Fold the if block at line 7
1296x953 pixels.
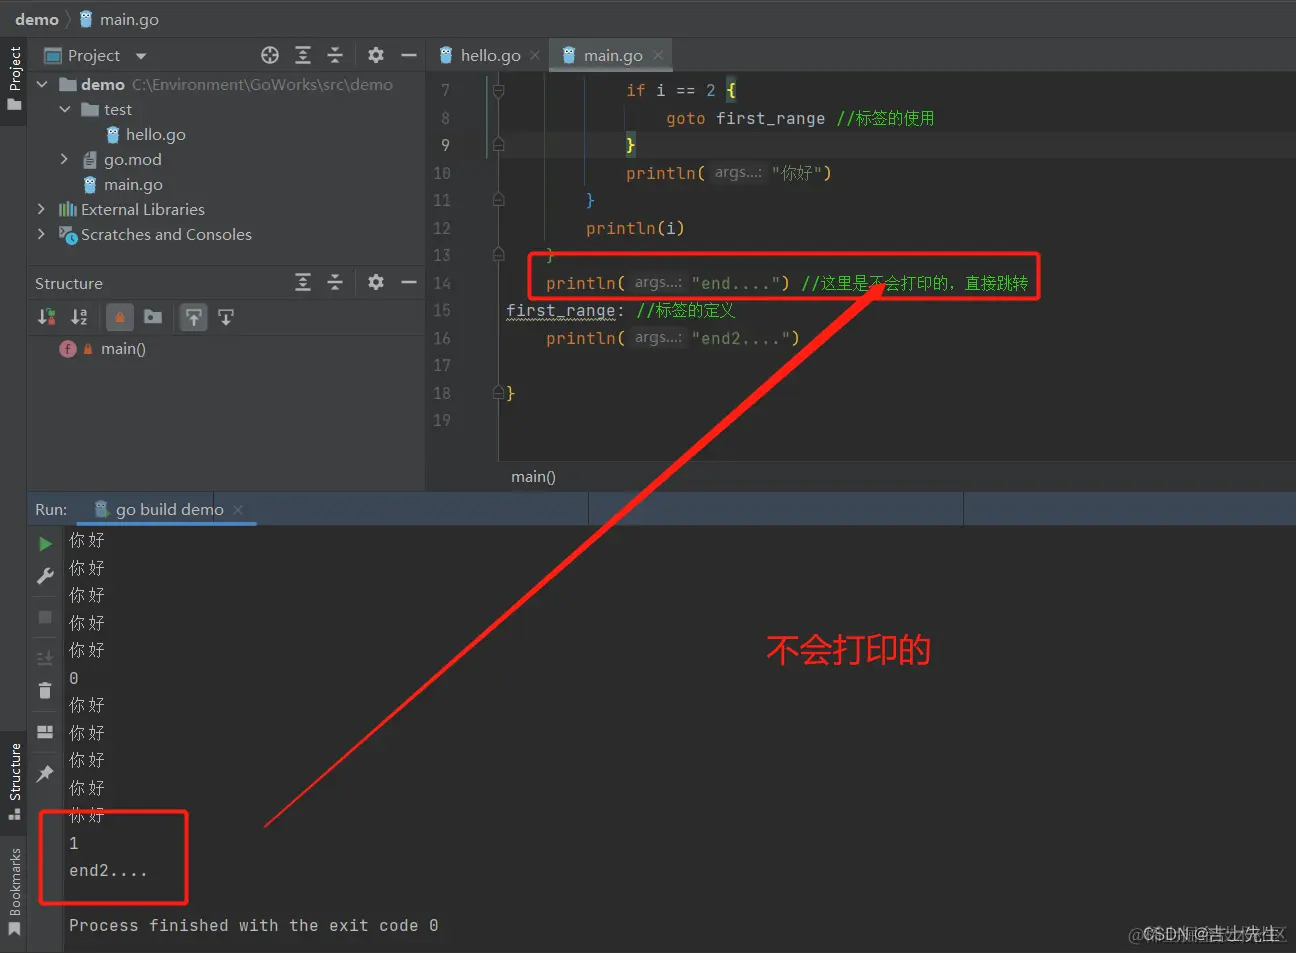tap(498, 90)
